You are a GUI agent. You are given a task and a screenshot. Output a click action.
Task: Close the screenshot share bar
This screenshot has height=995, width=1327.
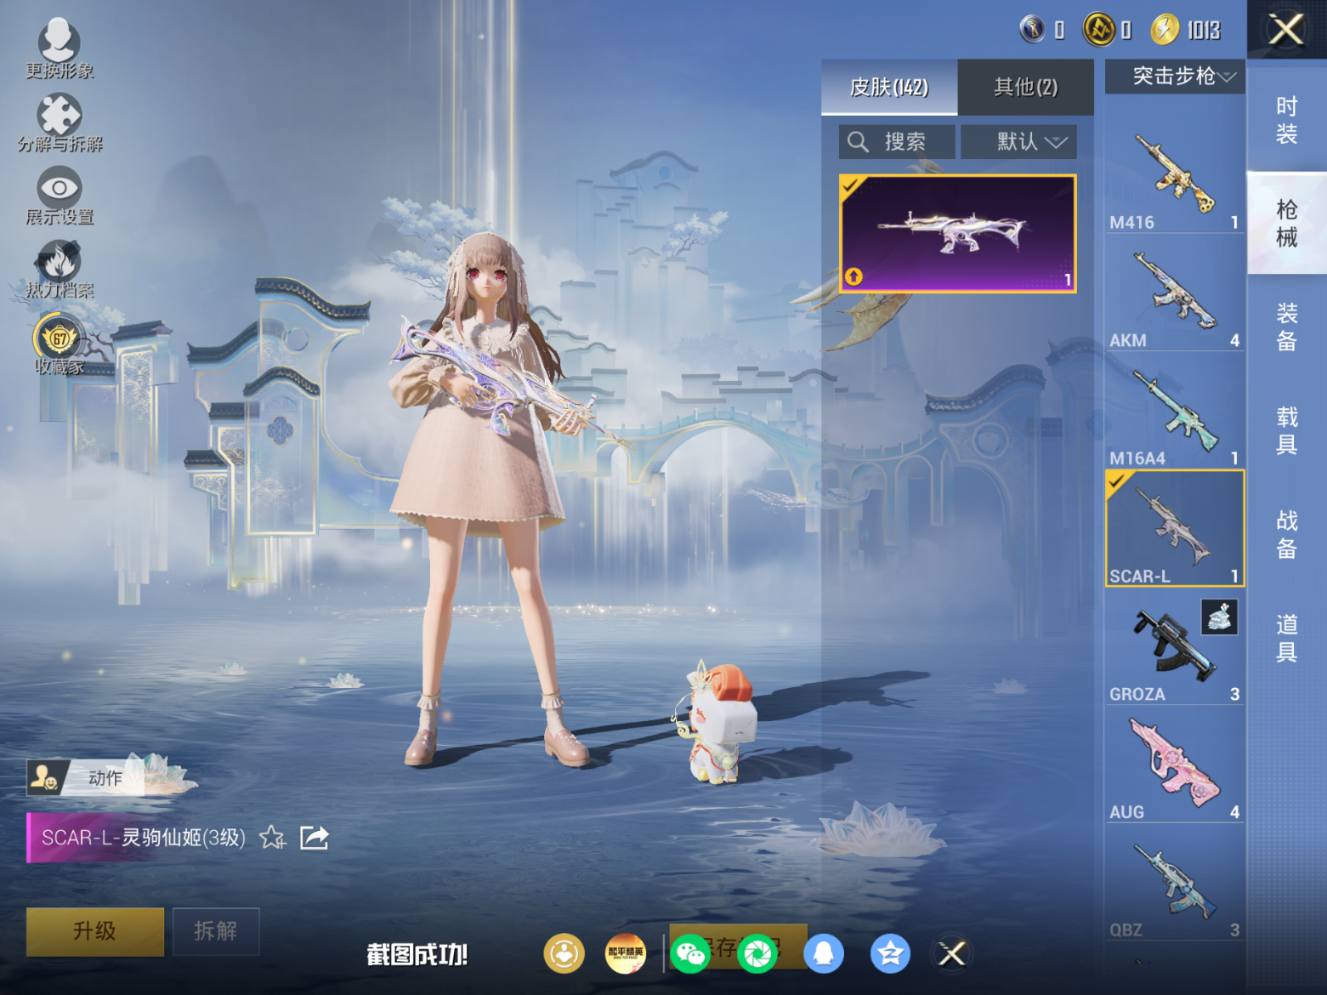pyautogui.click(x=952, y=953)
